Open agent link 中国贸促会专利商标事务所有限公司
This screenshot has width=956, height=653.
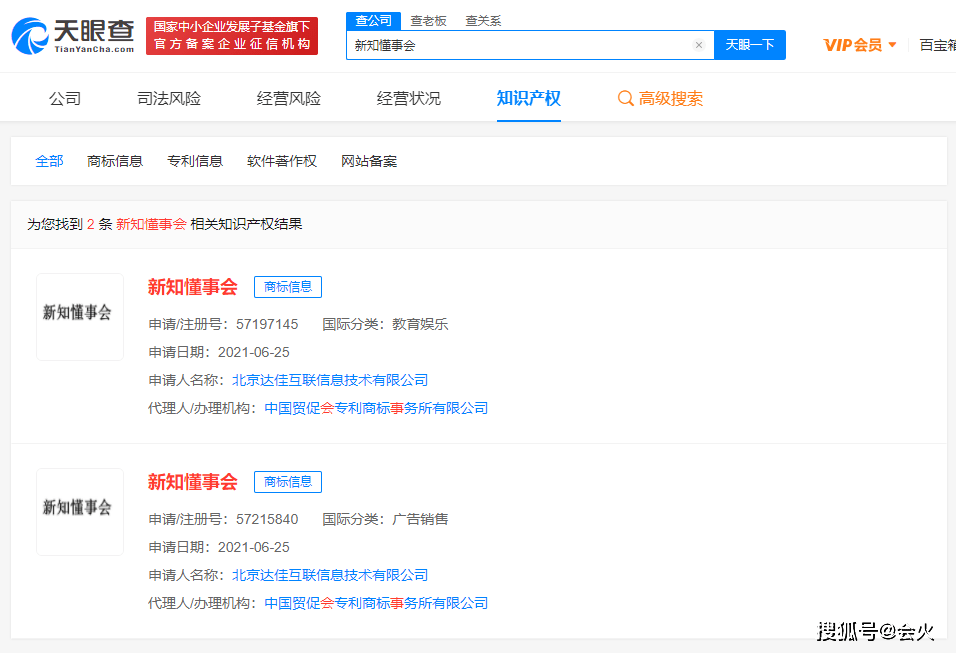point(379,407)
